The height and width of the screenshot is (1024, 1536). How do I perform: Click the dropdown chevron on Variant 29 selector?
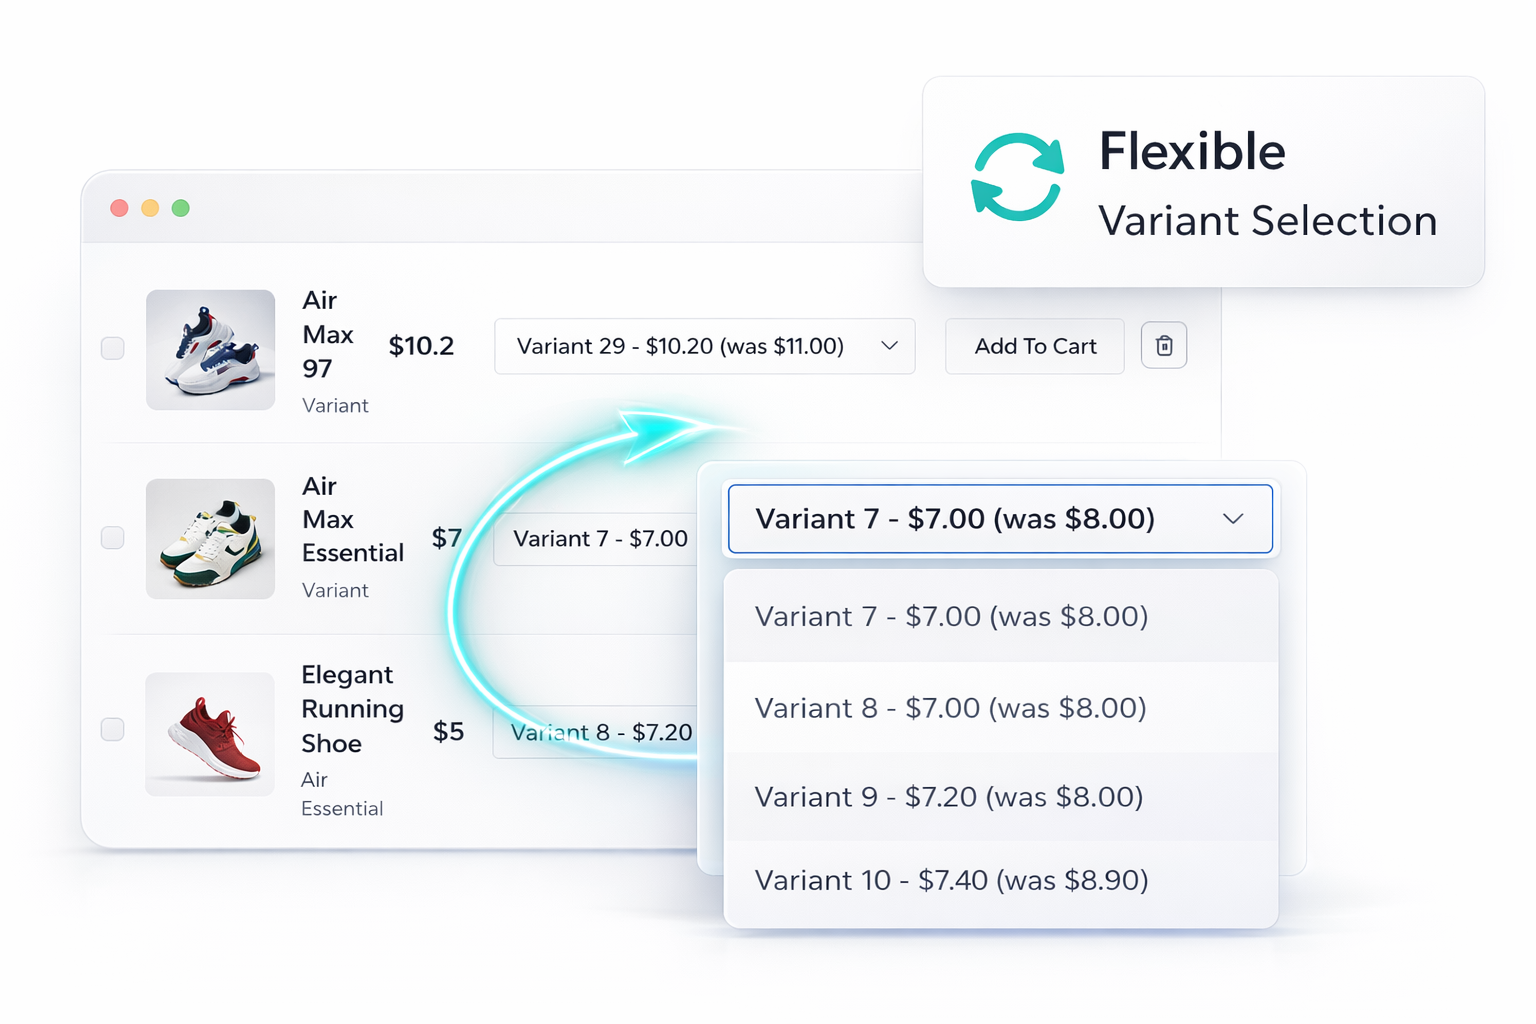coord(888,345)
